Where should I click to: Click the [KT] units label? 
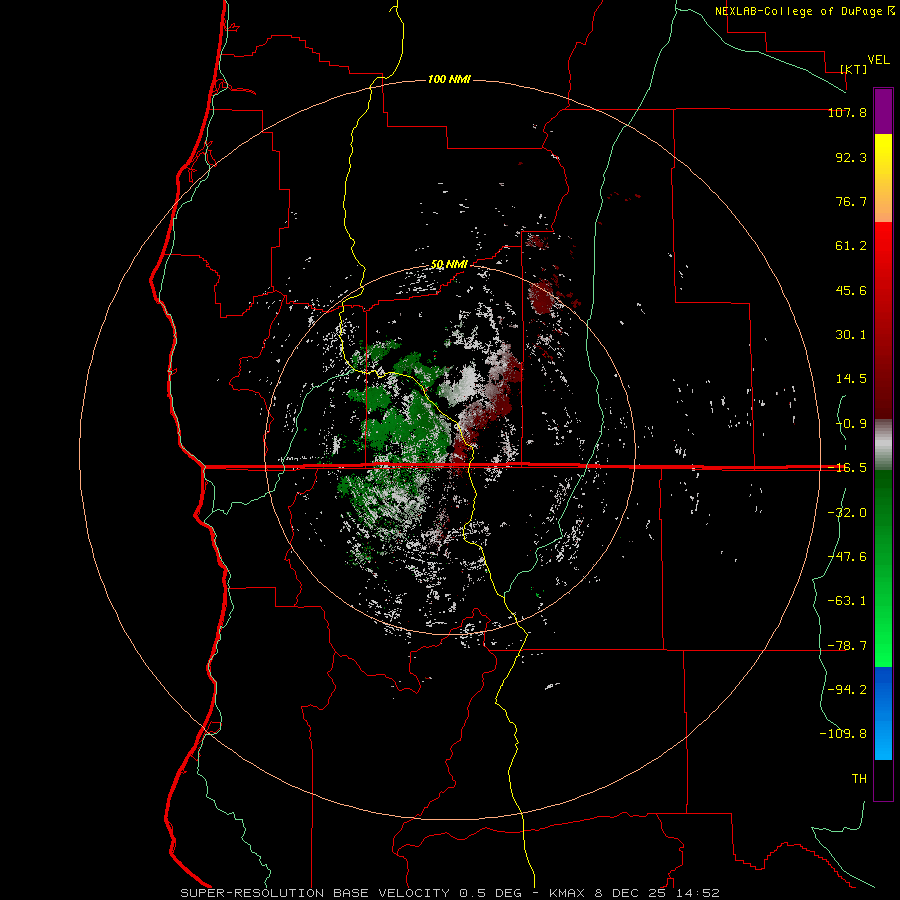(854, 69)
